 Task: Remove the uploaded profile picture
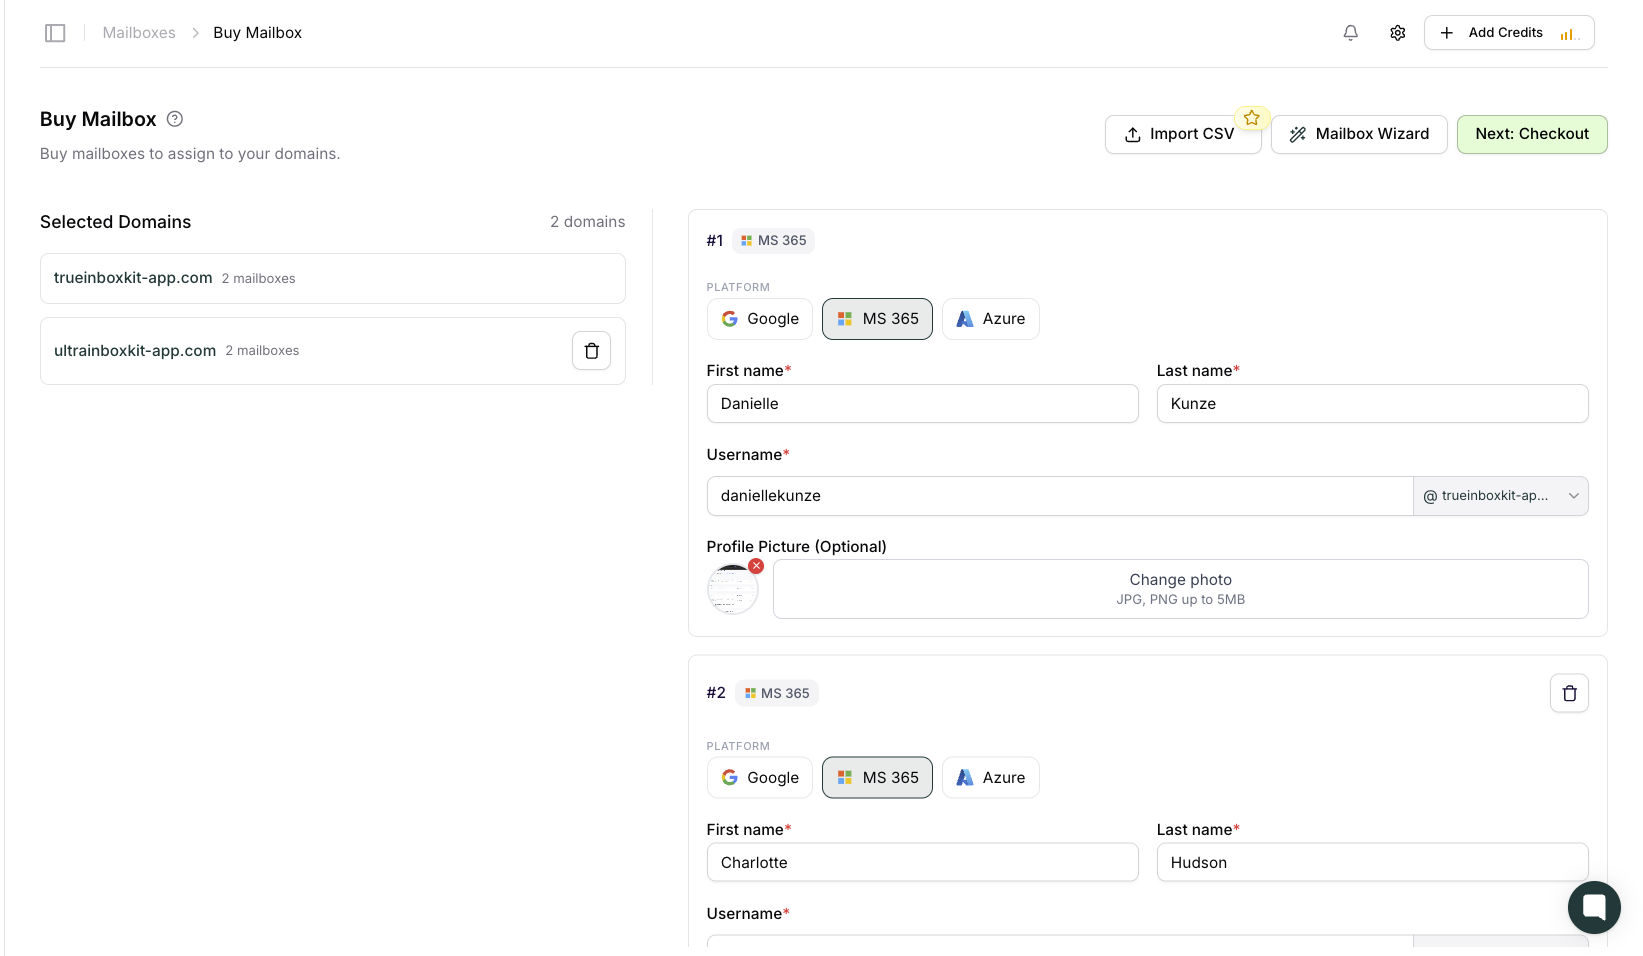[x=756, y=566]
